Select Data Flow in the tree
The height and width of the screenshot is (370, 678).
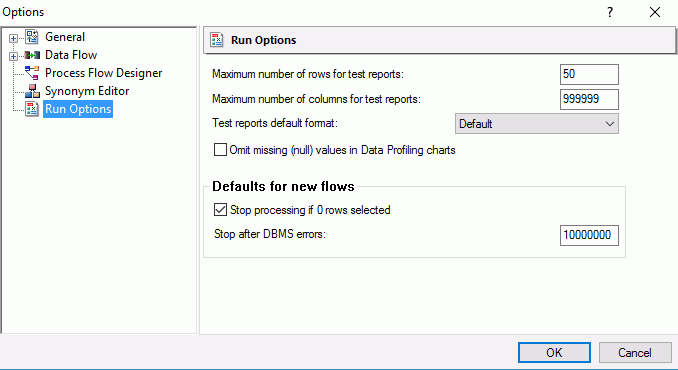pos(71,55)
